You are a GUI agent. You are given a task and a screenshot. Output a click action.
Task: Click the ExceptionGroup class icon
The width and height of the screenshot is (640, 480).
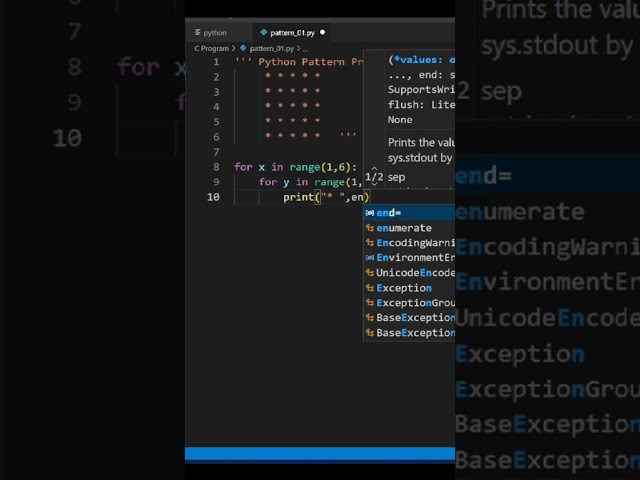pyautogui.click(x=370, y=303)
